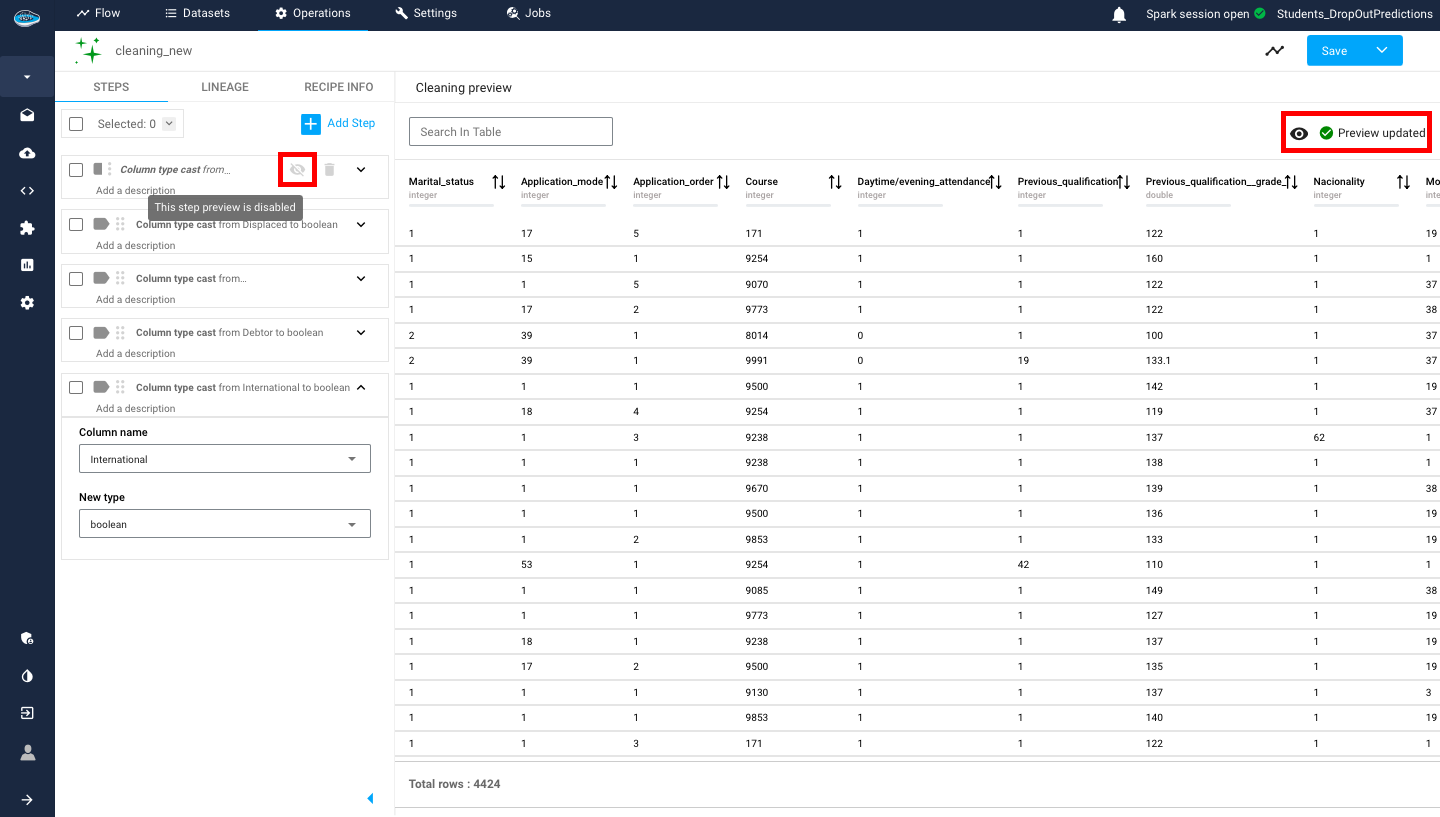
Task: Collapse the International to boolean step
Action: [x=361, y=388]
